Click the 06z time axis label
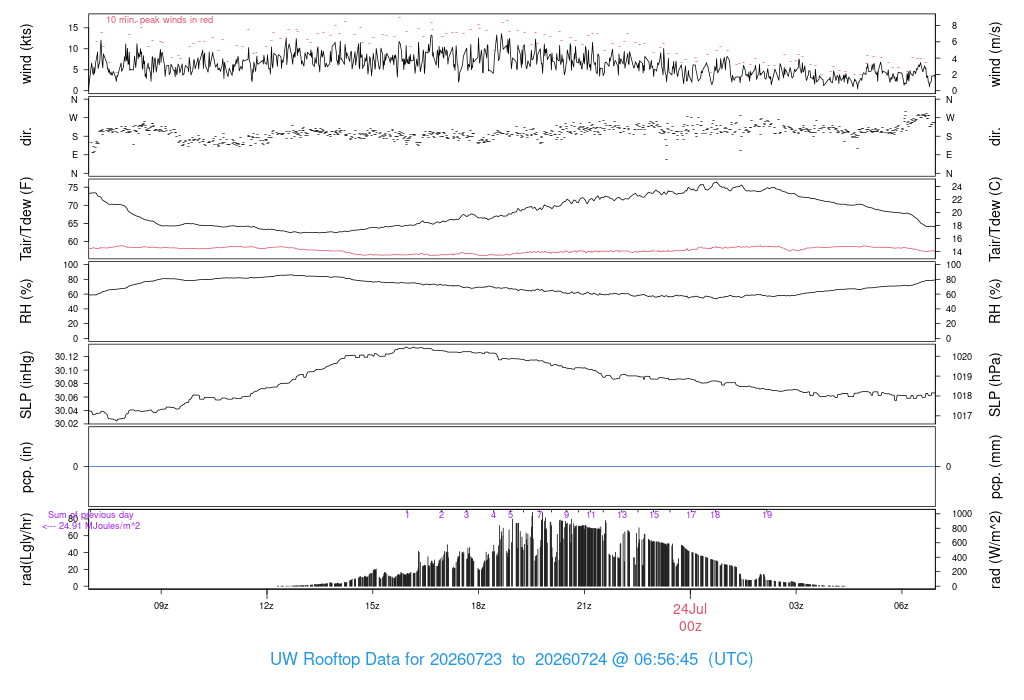The height and width of the screenshot is (700, 1024). coord(901,606)
